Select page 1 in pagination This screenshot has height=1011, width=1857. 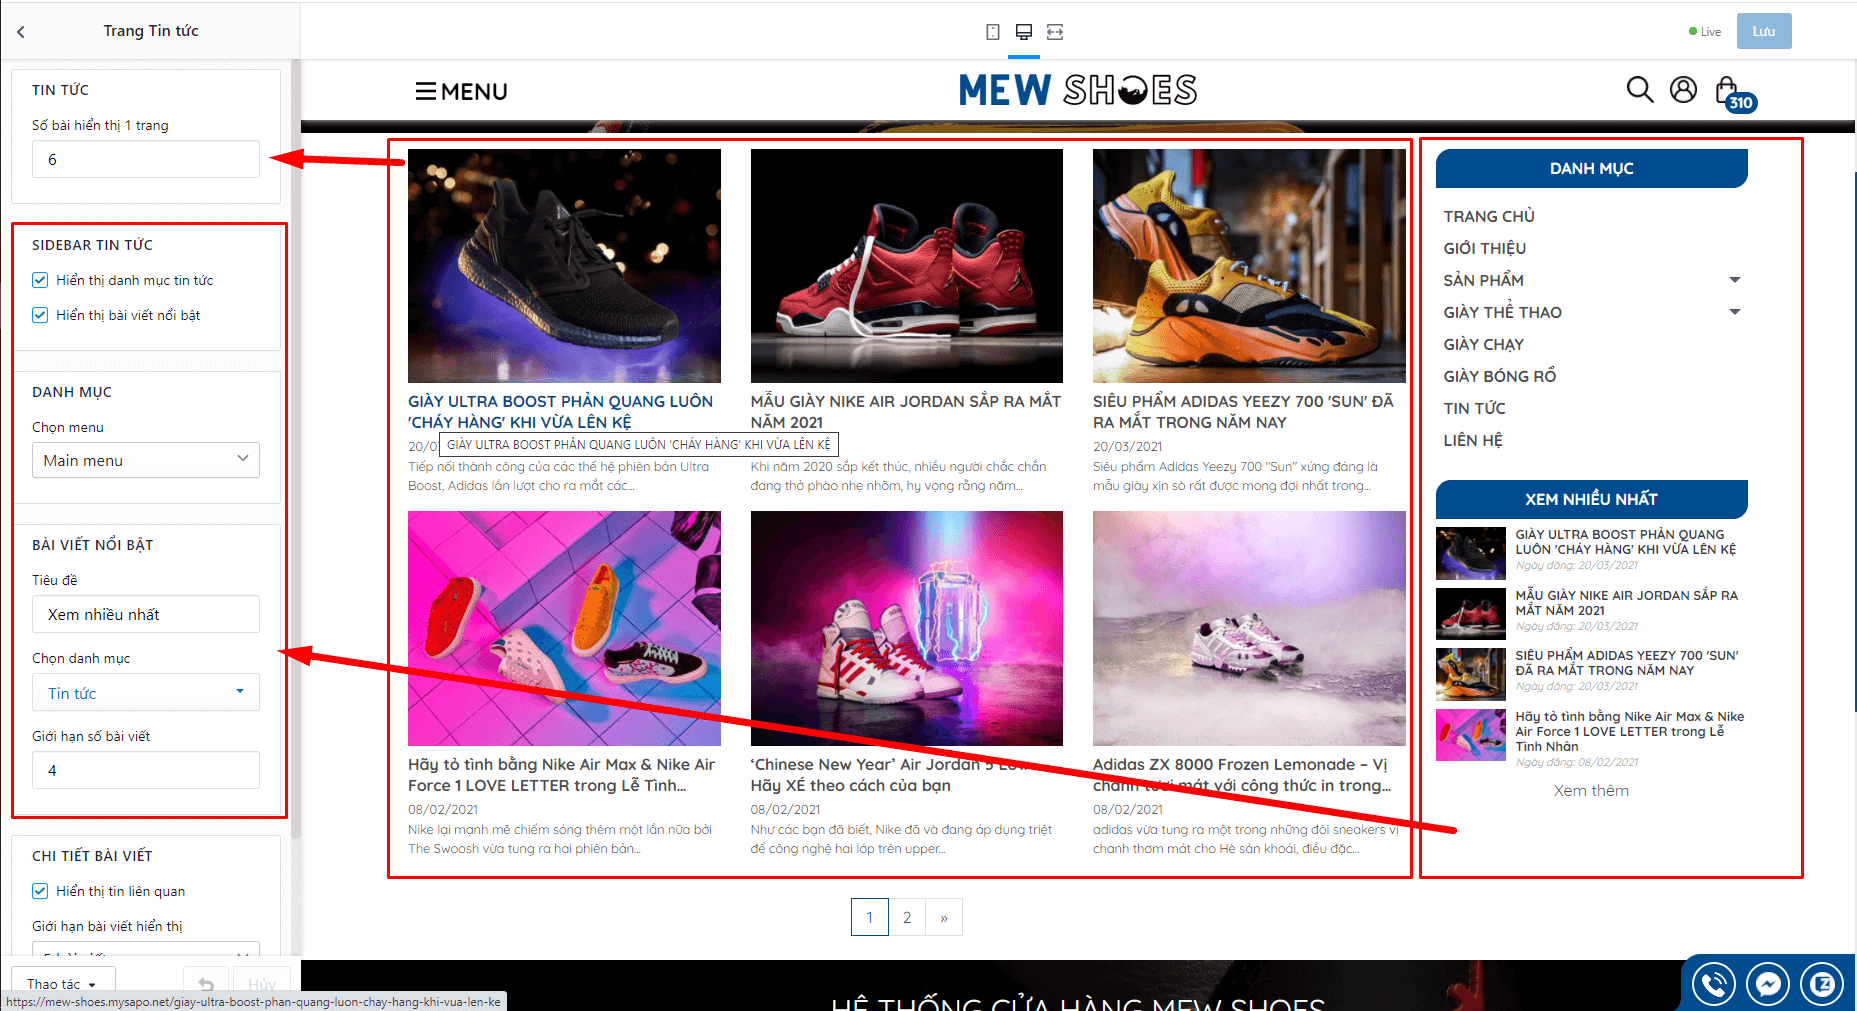point(870,917)
